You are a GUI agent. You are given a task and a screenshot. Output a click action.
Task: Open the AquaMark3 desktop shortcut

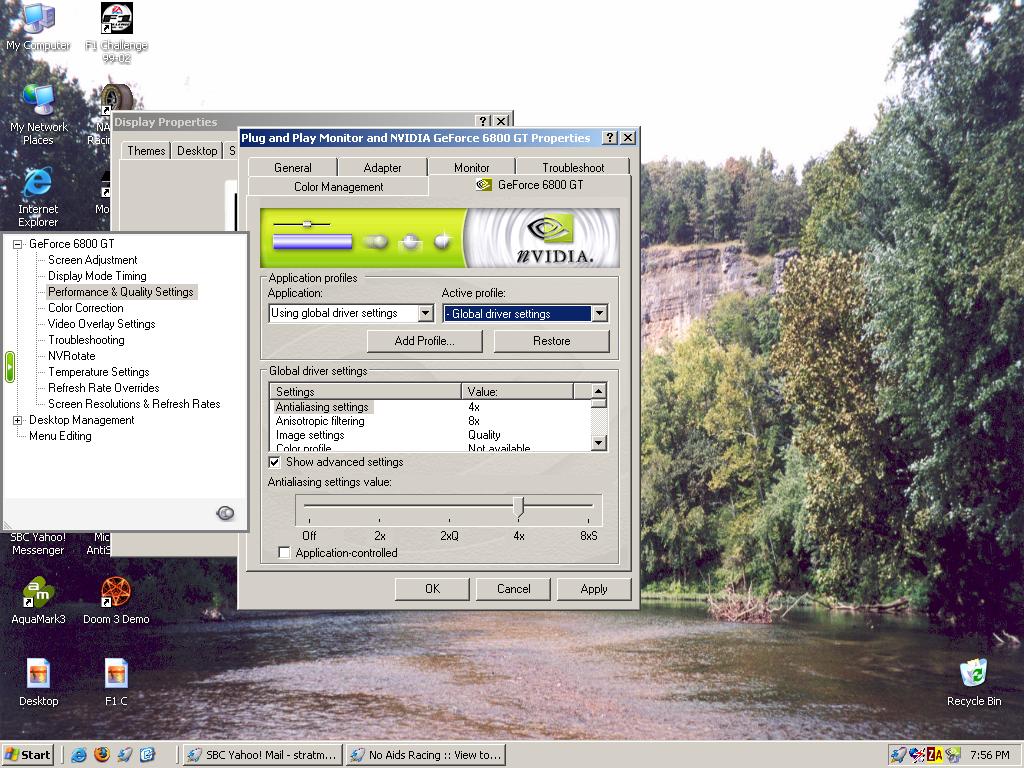click(x=38, y=593)
